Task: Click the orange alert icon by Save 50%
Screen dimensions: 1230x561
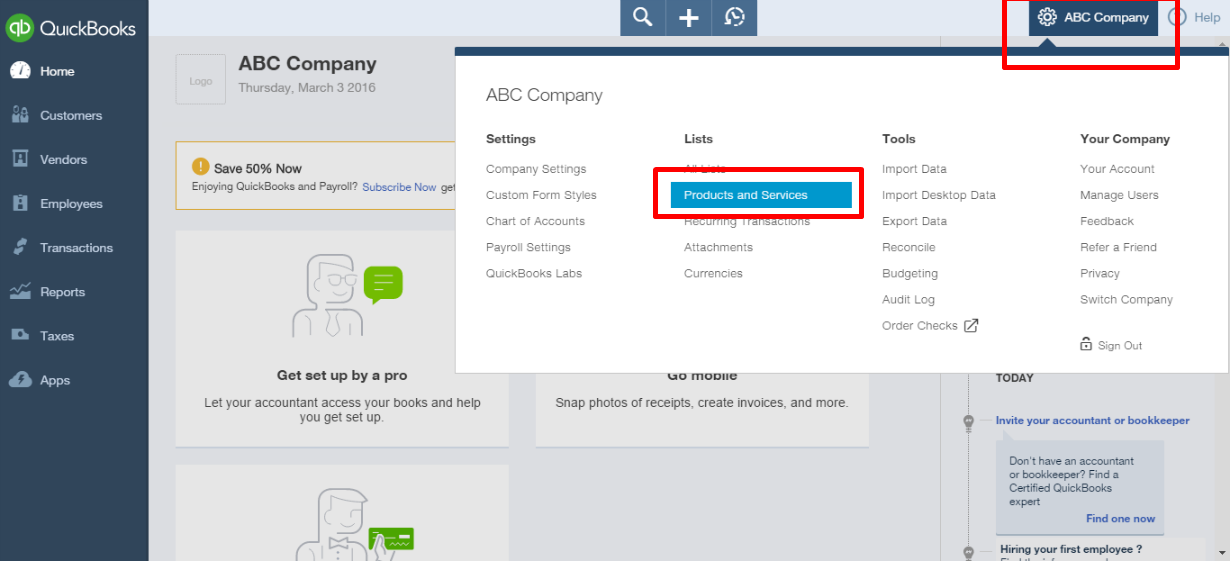Action: click(201, 167)
